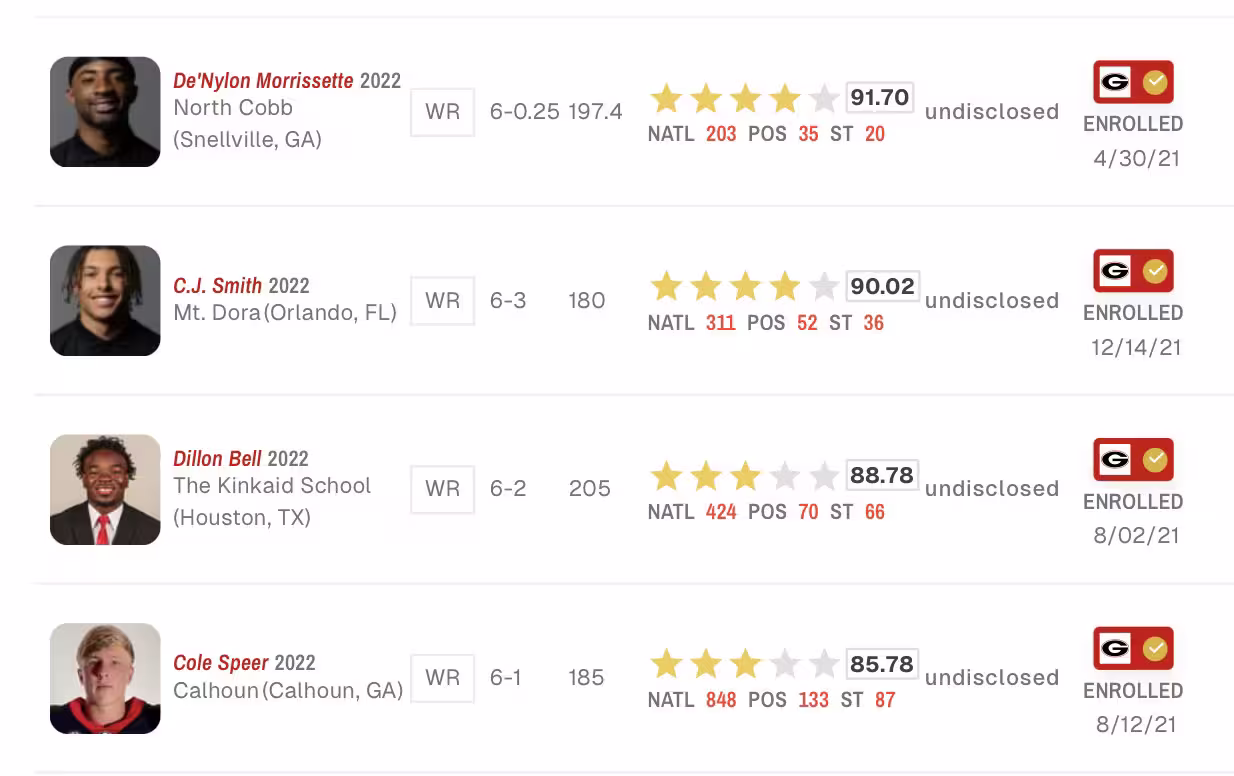Screen dimensions: 1234x776
Task: Click WR position tag for Dillon Bell
Action: (442, 489)
